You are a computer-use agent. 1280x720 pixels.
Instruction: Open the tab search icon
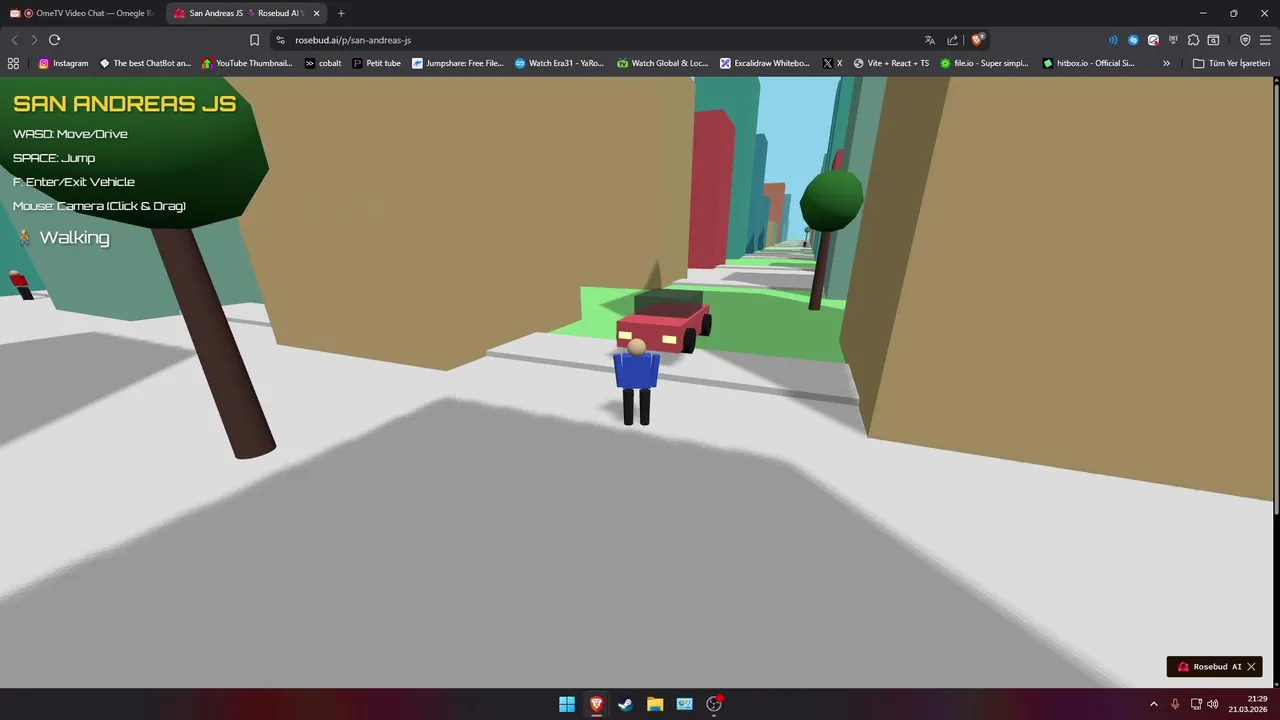pyautogui.click(x=1213, y=40)
